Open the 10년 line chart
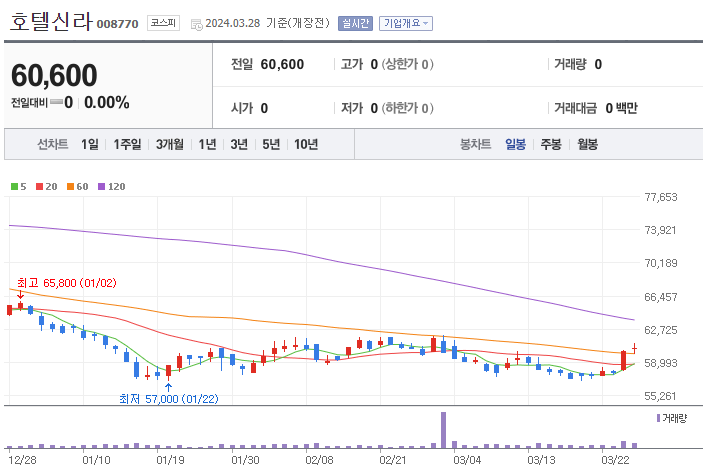 306,144
